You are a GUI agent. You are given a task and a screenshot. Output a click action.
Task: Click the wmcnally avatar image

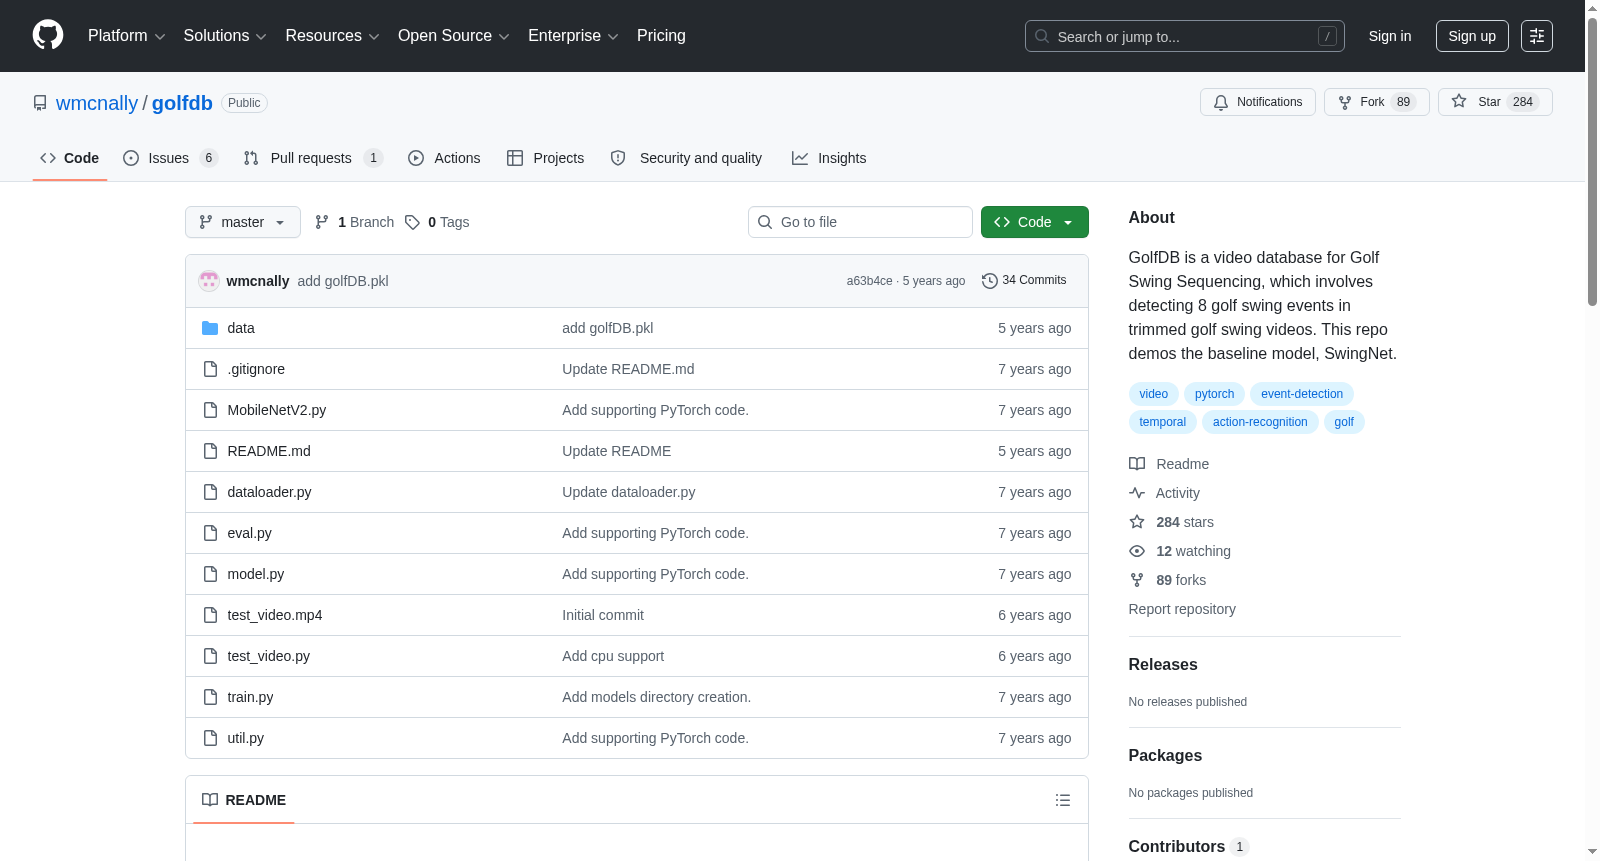tap(209, 281)
